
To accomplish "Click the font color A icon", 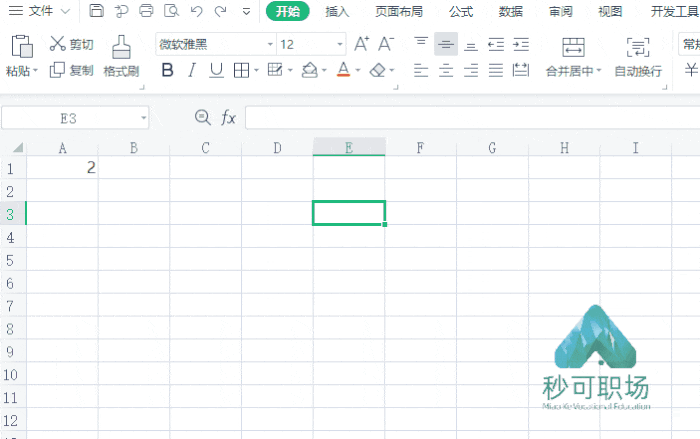I will click(343, 70).
